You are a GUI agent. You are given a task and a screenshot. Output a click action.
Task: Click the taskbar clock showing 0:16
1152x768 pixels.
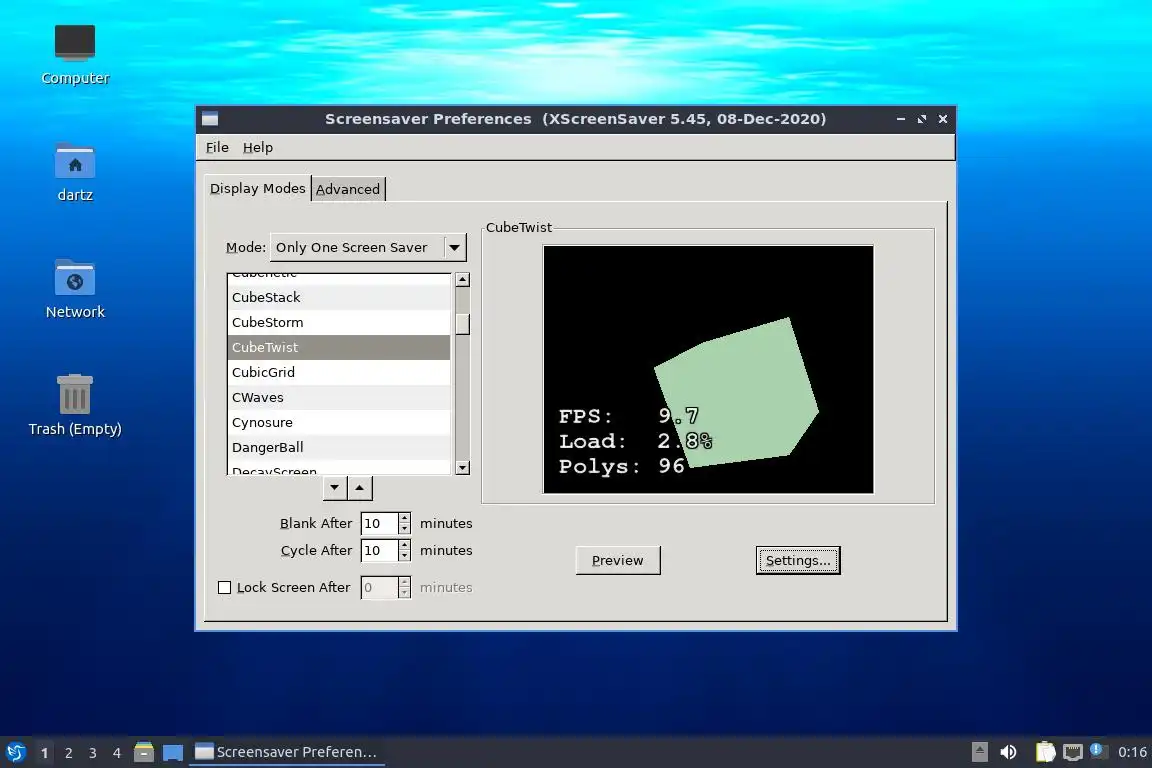tap(1132, 752)
